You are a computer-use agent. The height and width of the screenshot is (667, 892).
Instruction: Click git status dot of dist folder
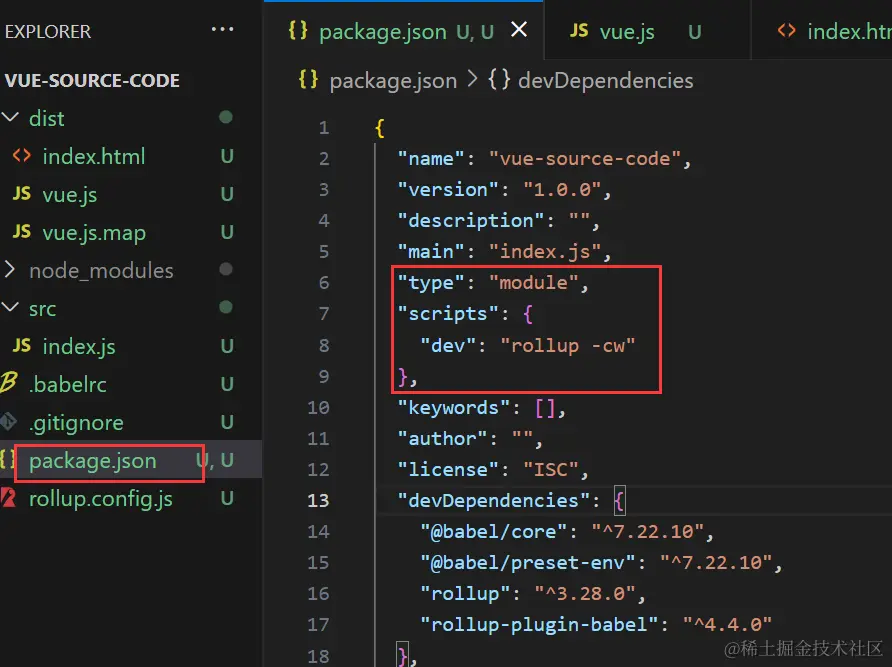[226, 117]
